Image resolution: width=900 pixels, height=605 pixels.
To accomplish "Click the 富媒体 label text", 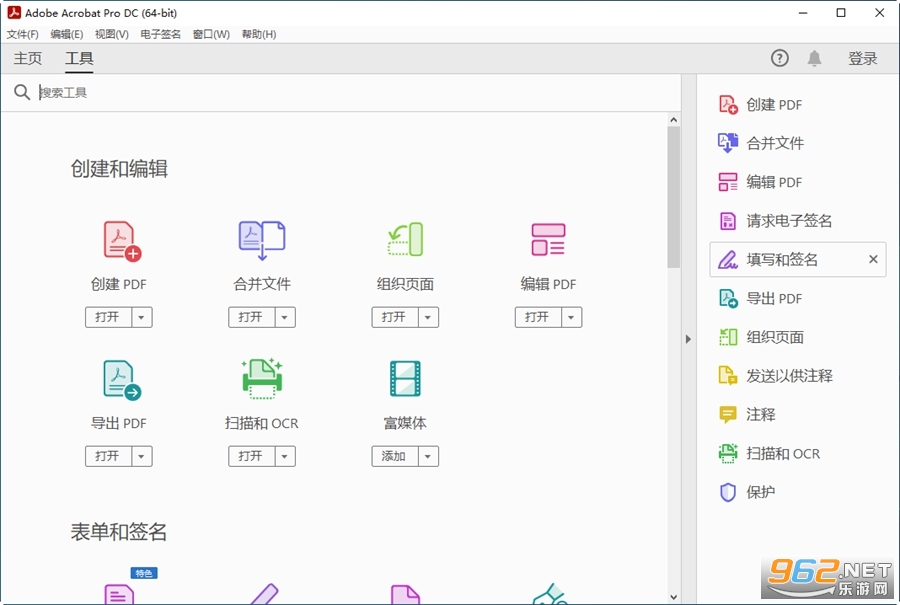I will 405,424.
